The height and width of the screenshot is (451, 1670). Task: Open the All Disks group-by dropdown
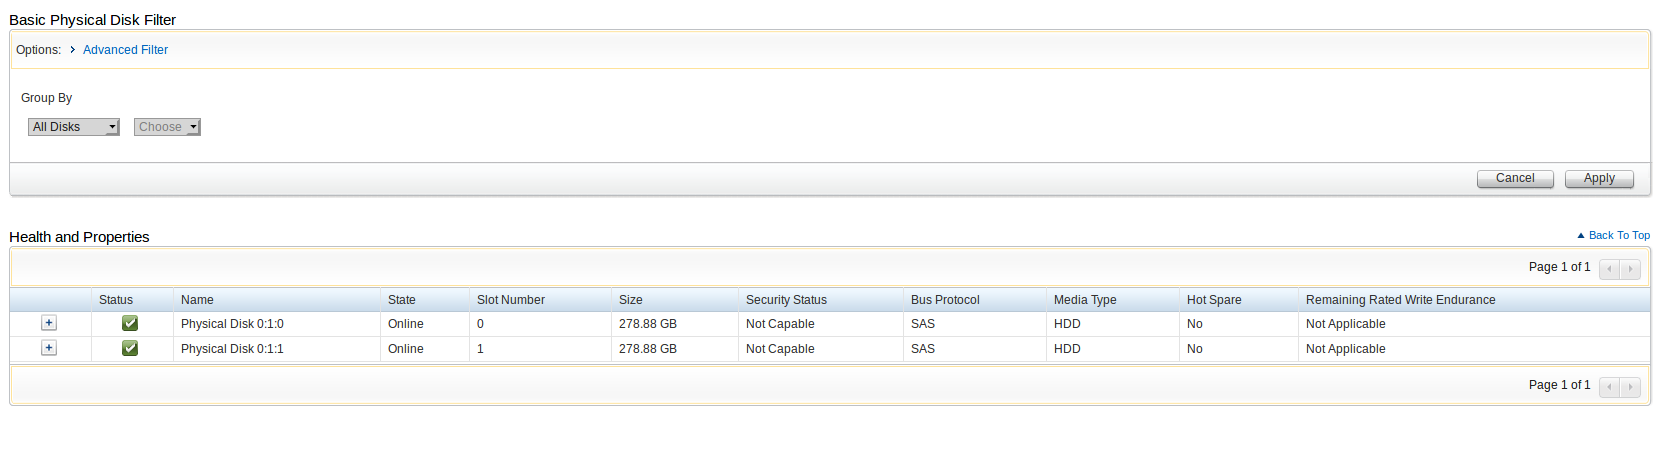pos(74,127)
